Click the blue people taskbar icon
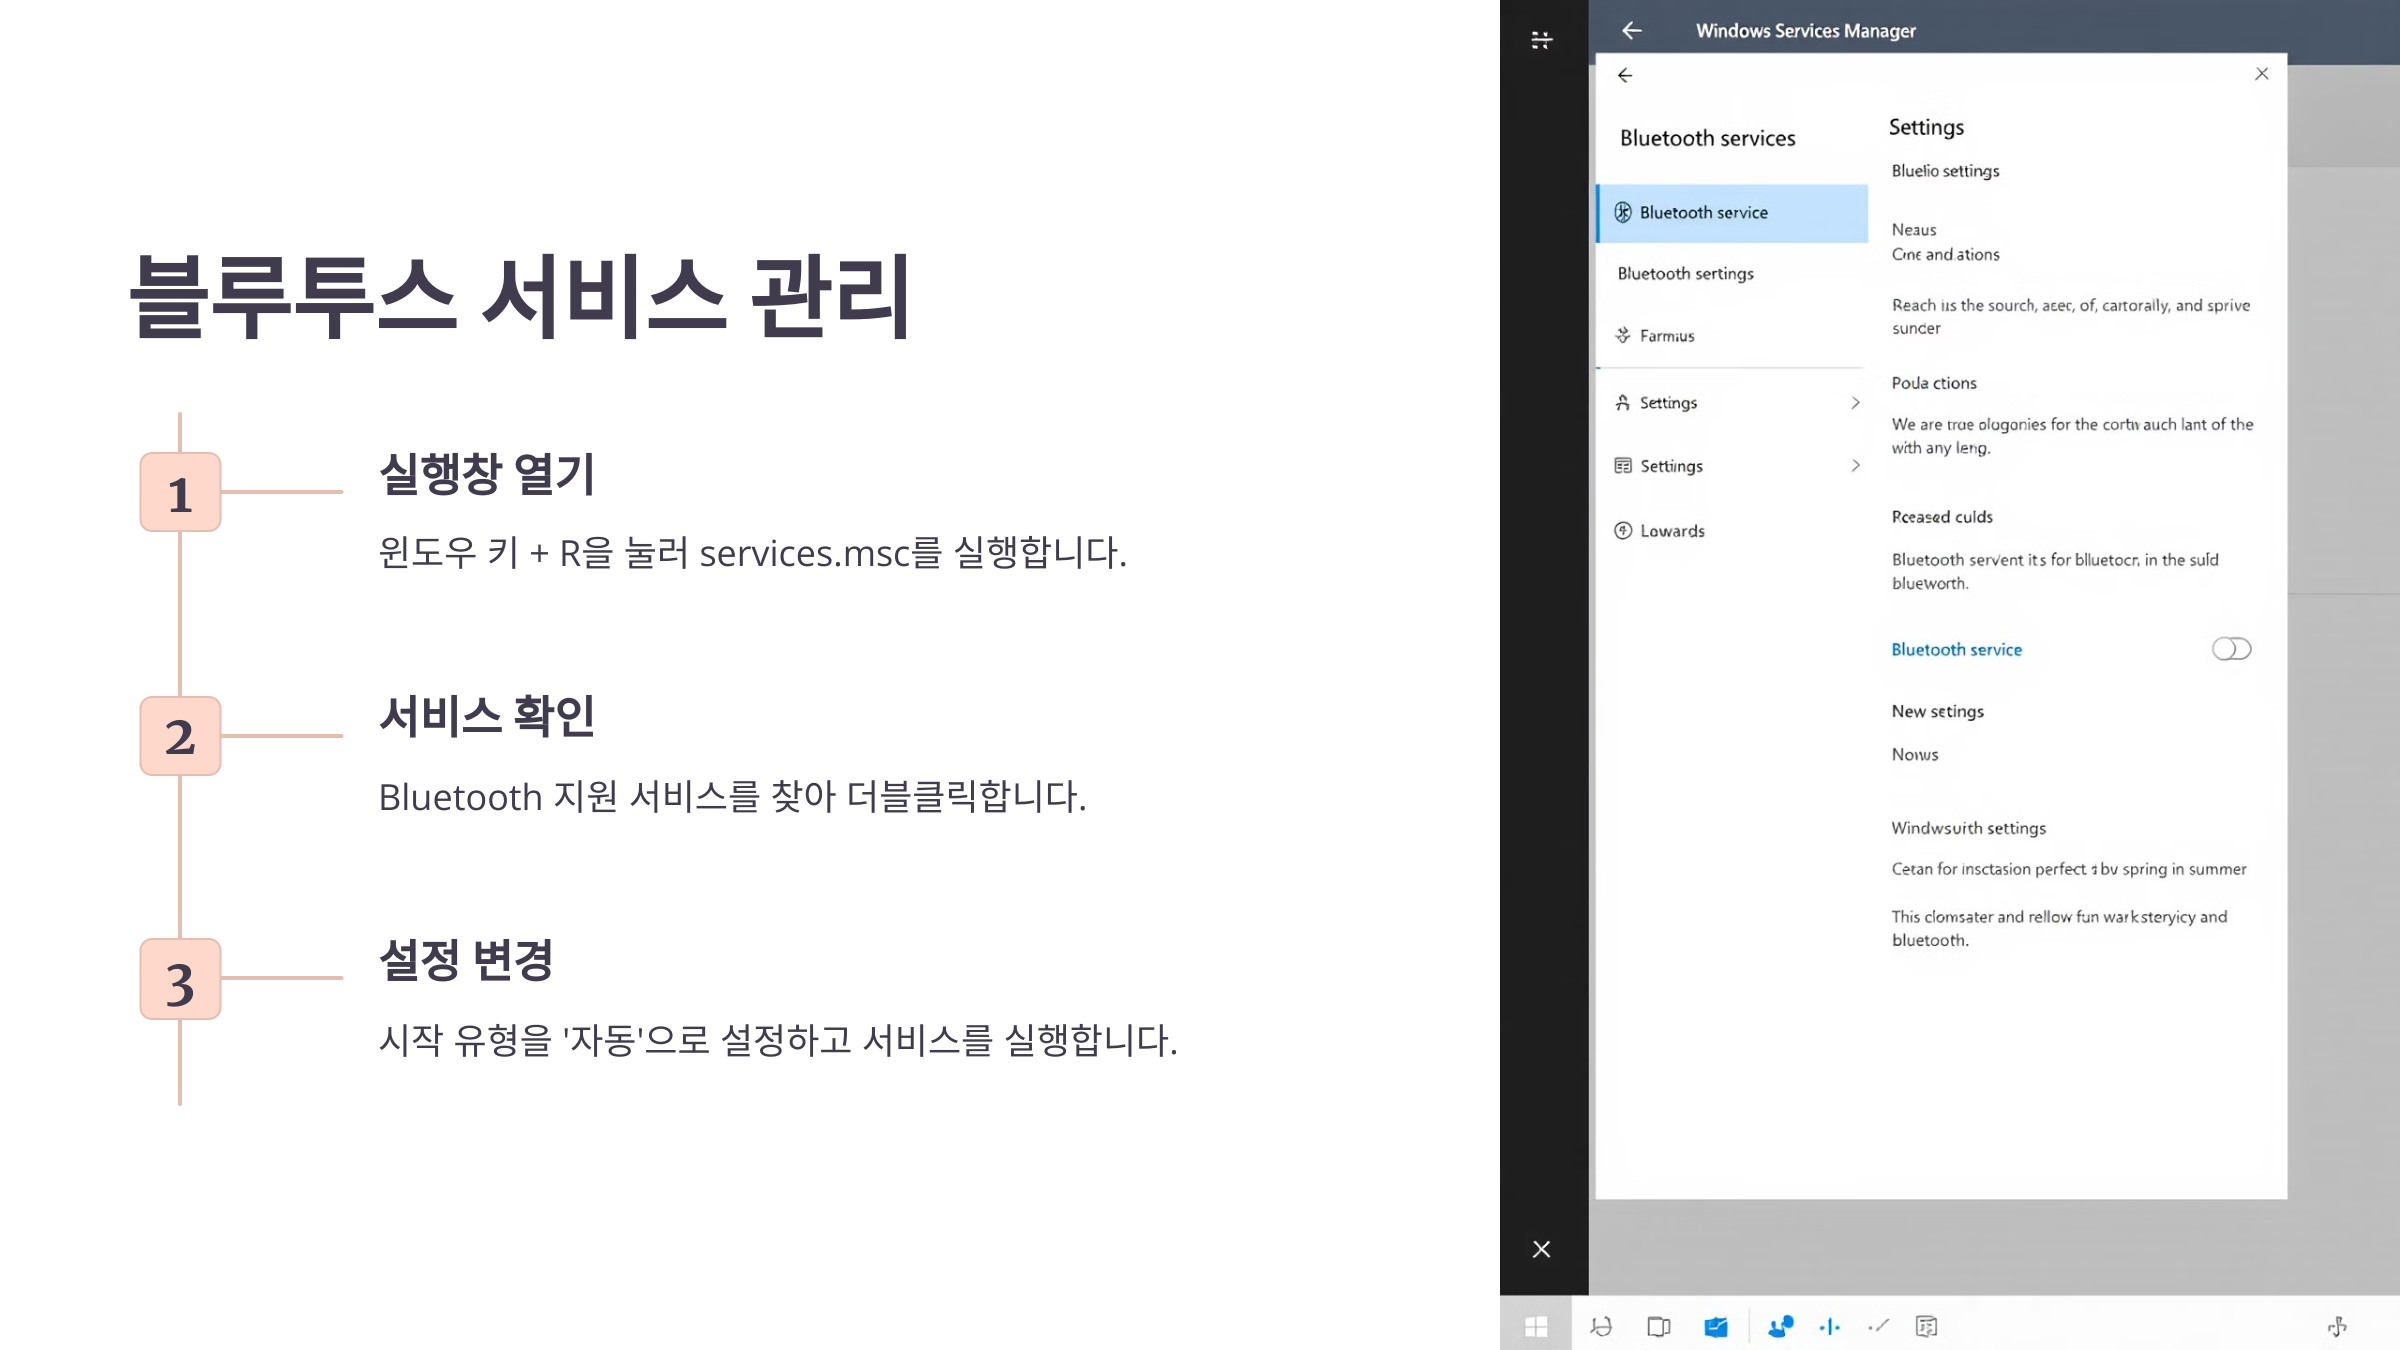Image resolution: width=2400 pixels, height=1350 pixels. (1780, 1326)
